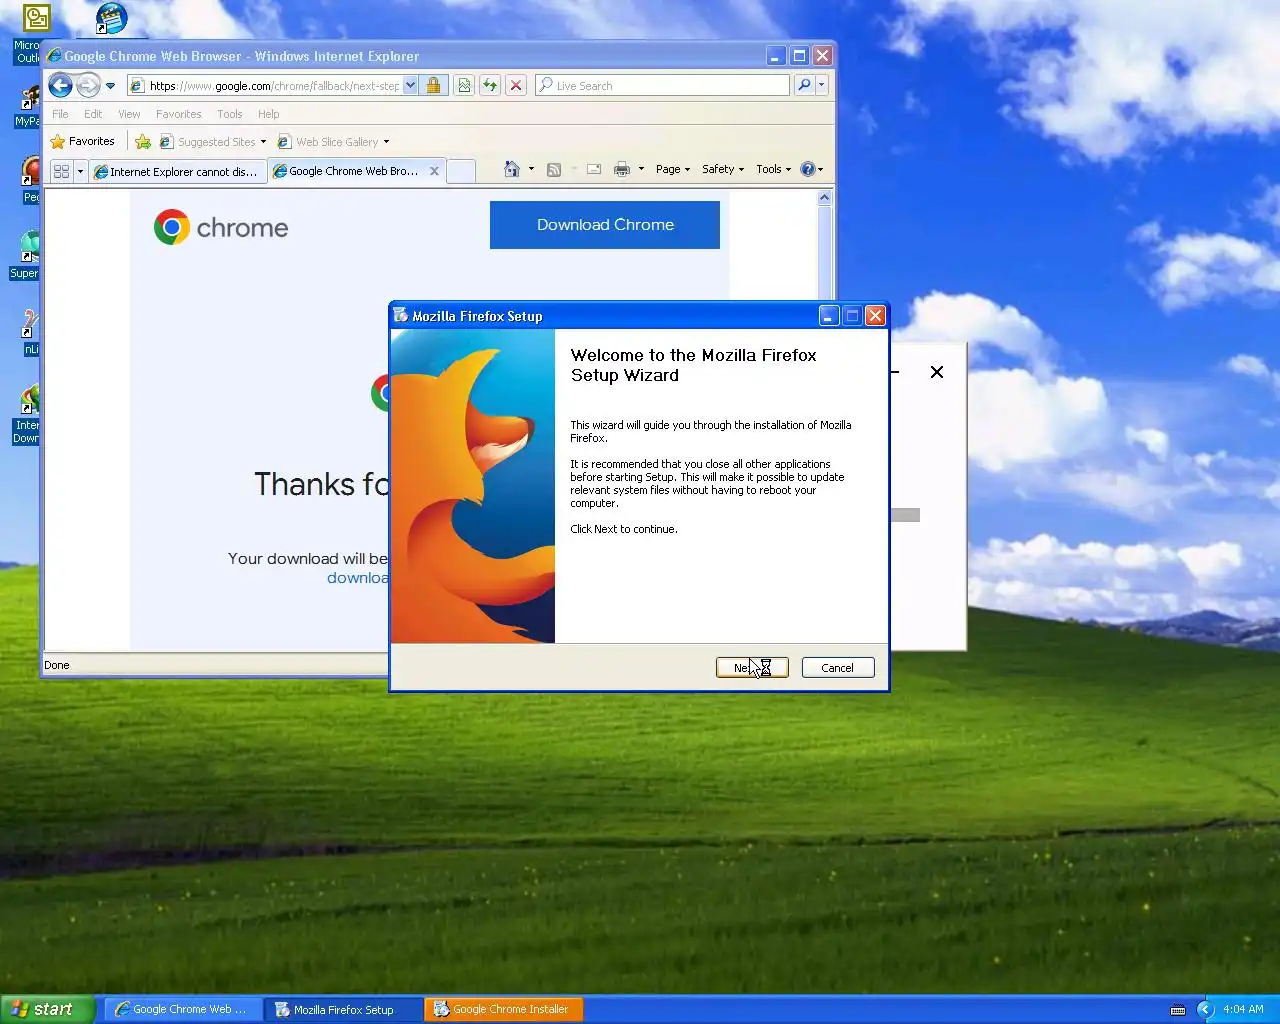Viewport: 1280px width, 1024px height.
Task: Open the Home button dropdown arrow
Action: 531,169
